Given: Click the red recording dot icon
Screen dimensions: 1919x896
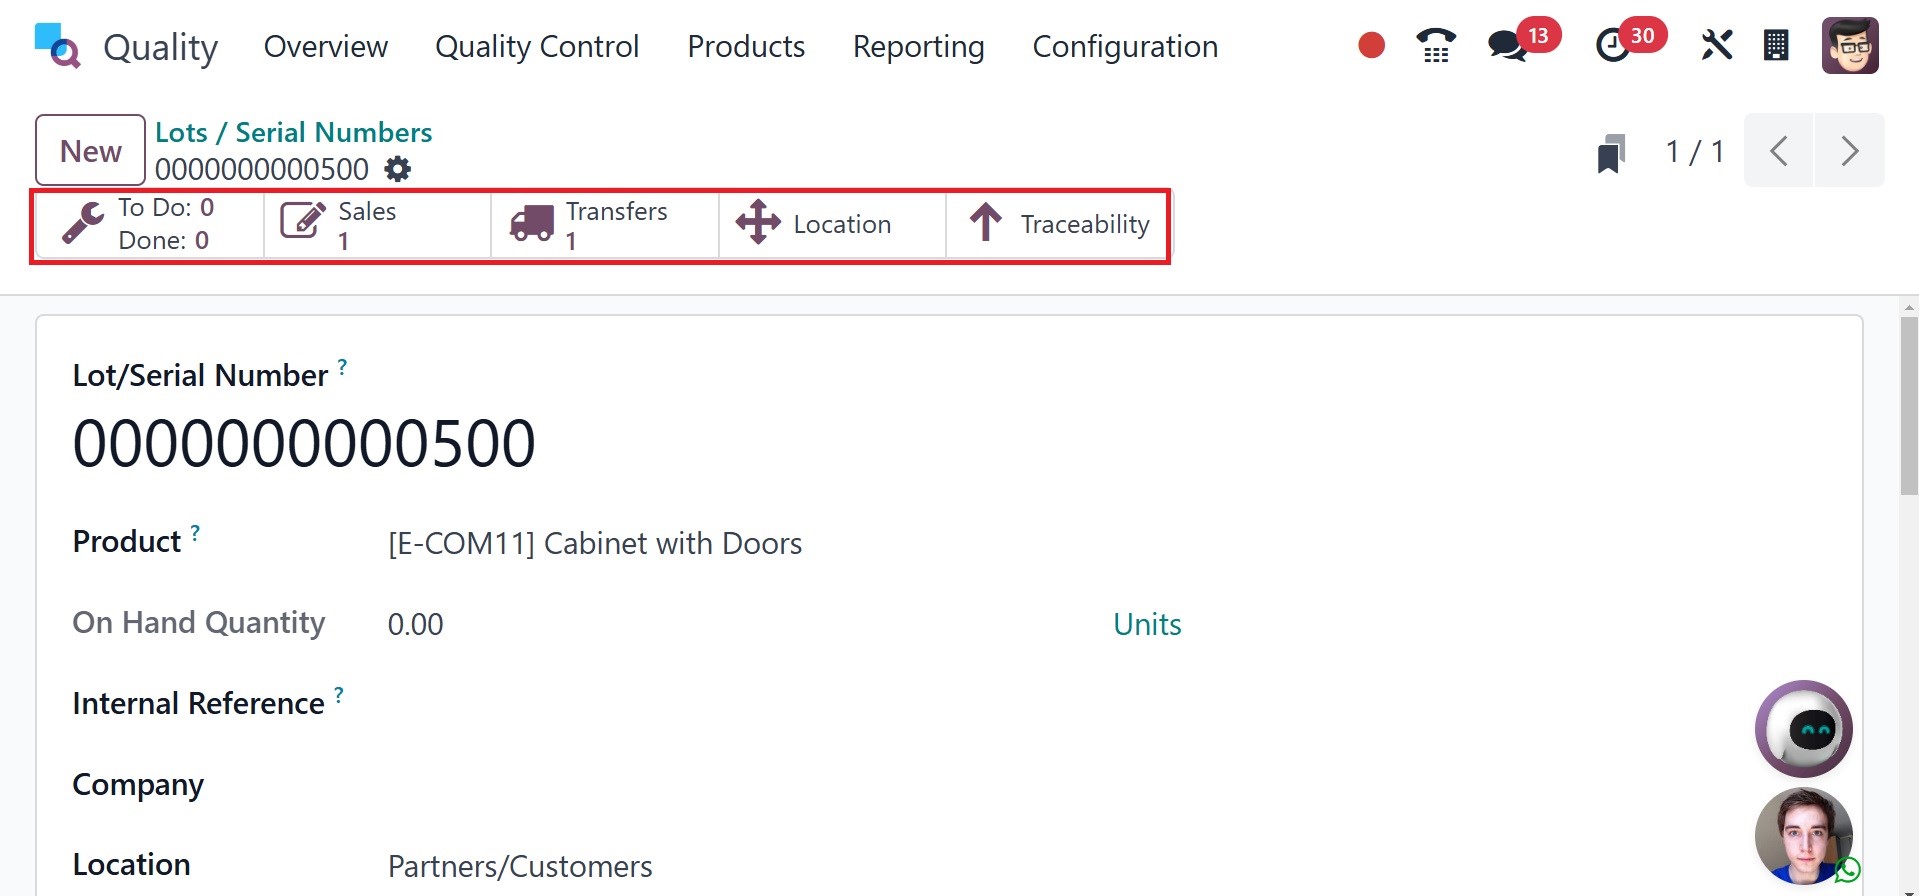Looking at the screenshot, I should click(x=1371, y=46).
